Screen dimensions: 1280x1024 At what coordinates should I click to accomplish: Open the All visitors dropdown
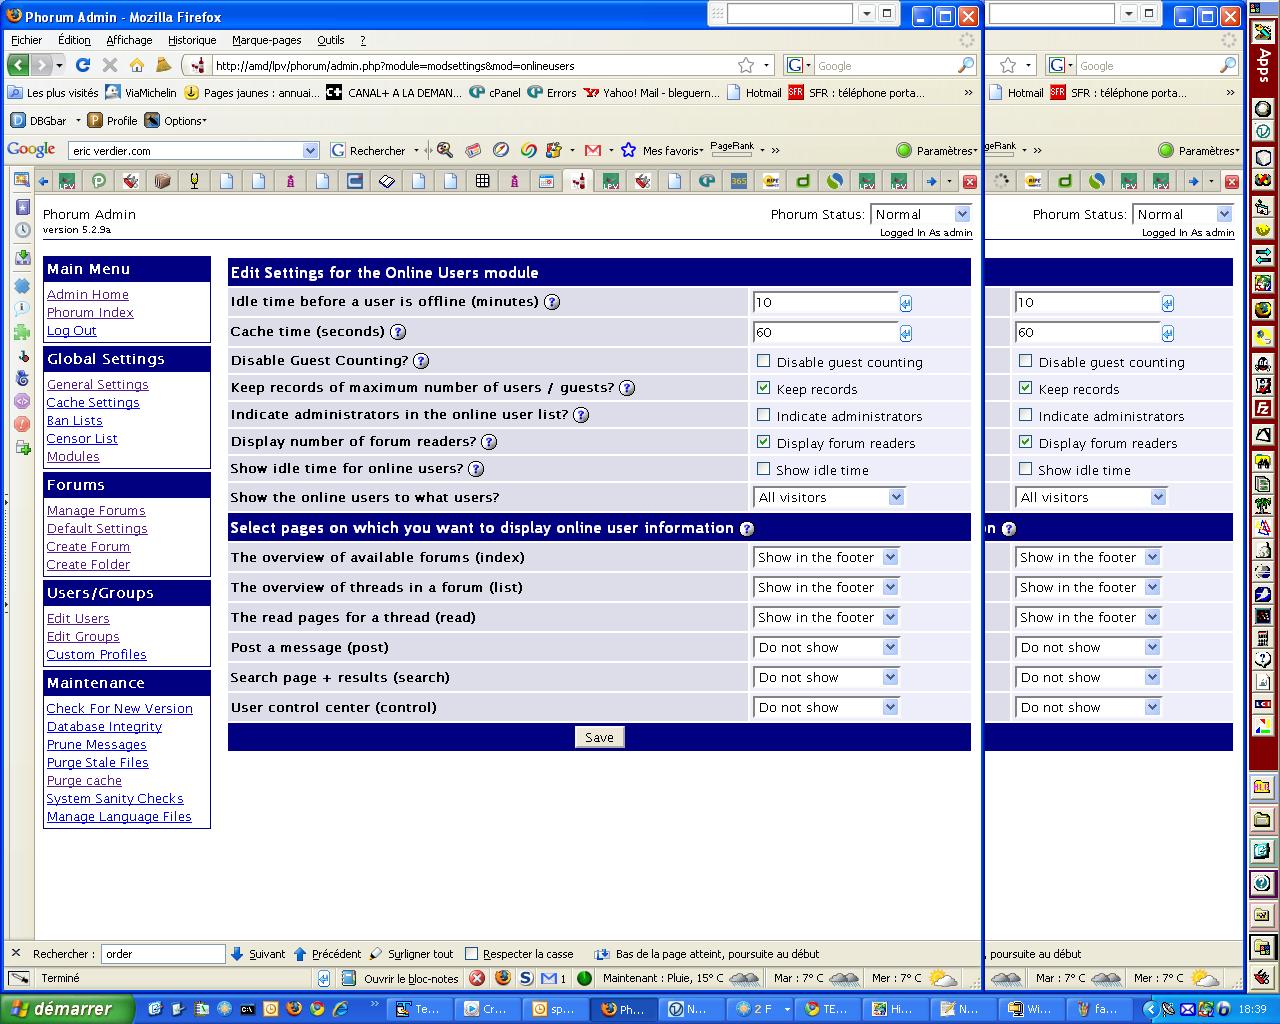tap(830, 497)
